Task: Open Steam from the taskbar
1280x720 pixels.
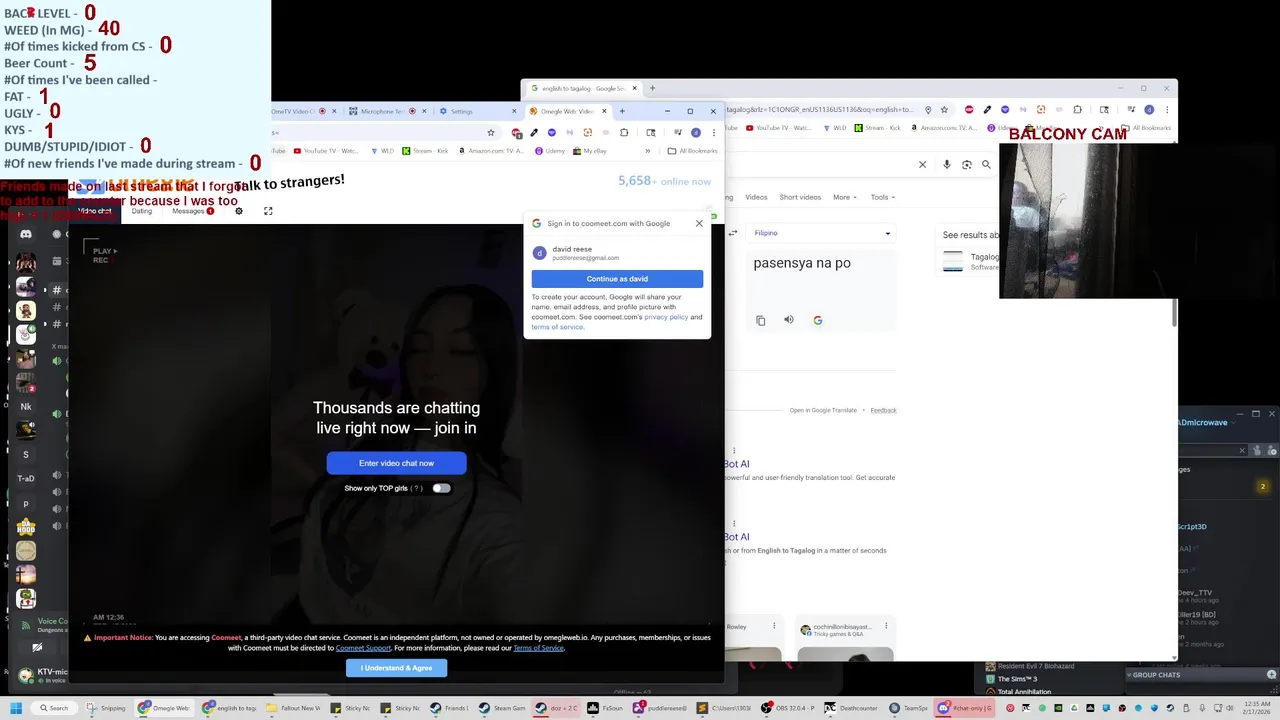Action: [500, 708]
